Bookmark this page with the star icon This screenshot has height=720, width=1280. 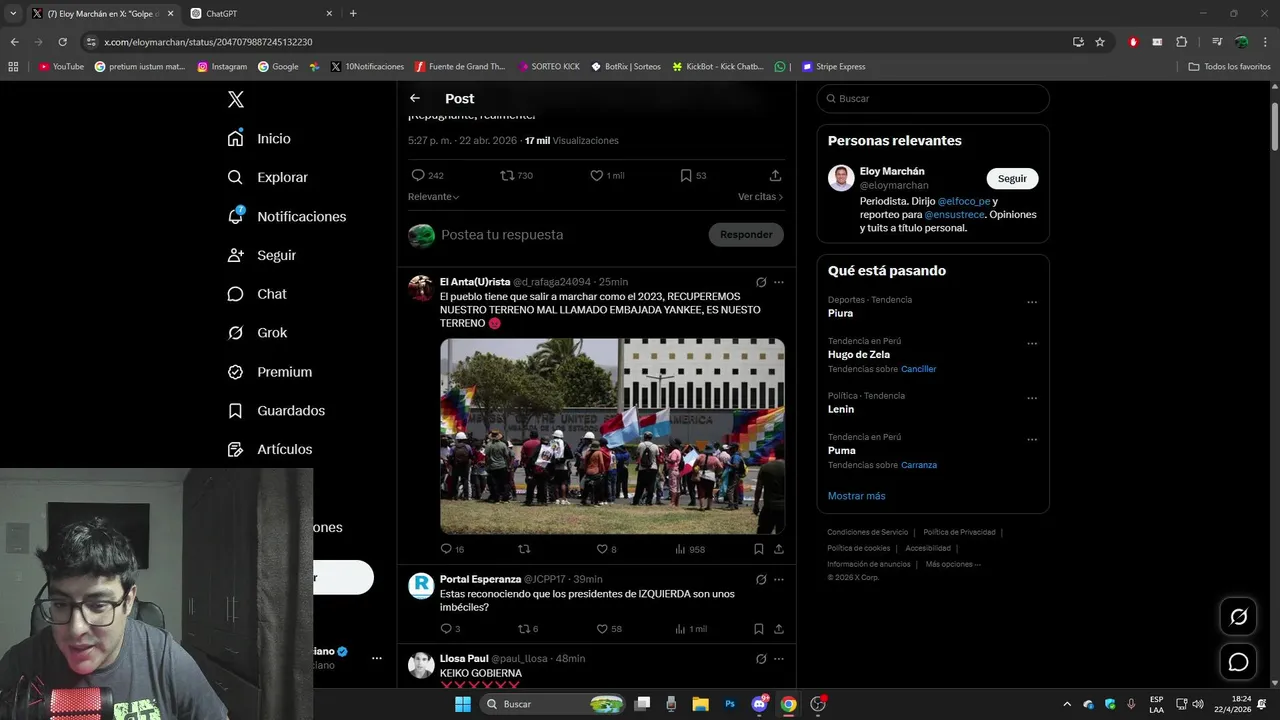(1100, 42)
